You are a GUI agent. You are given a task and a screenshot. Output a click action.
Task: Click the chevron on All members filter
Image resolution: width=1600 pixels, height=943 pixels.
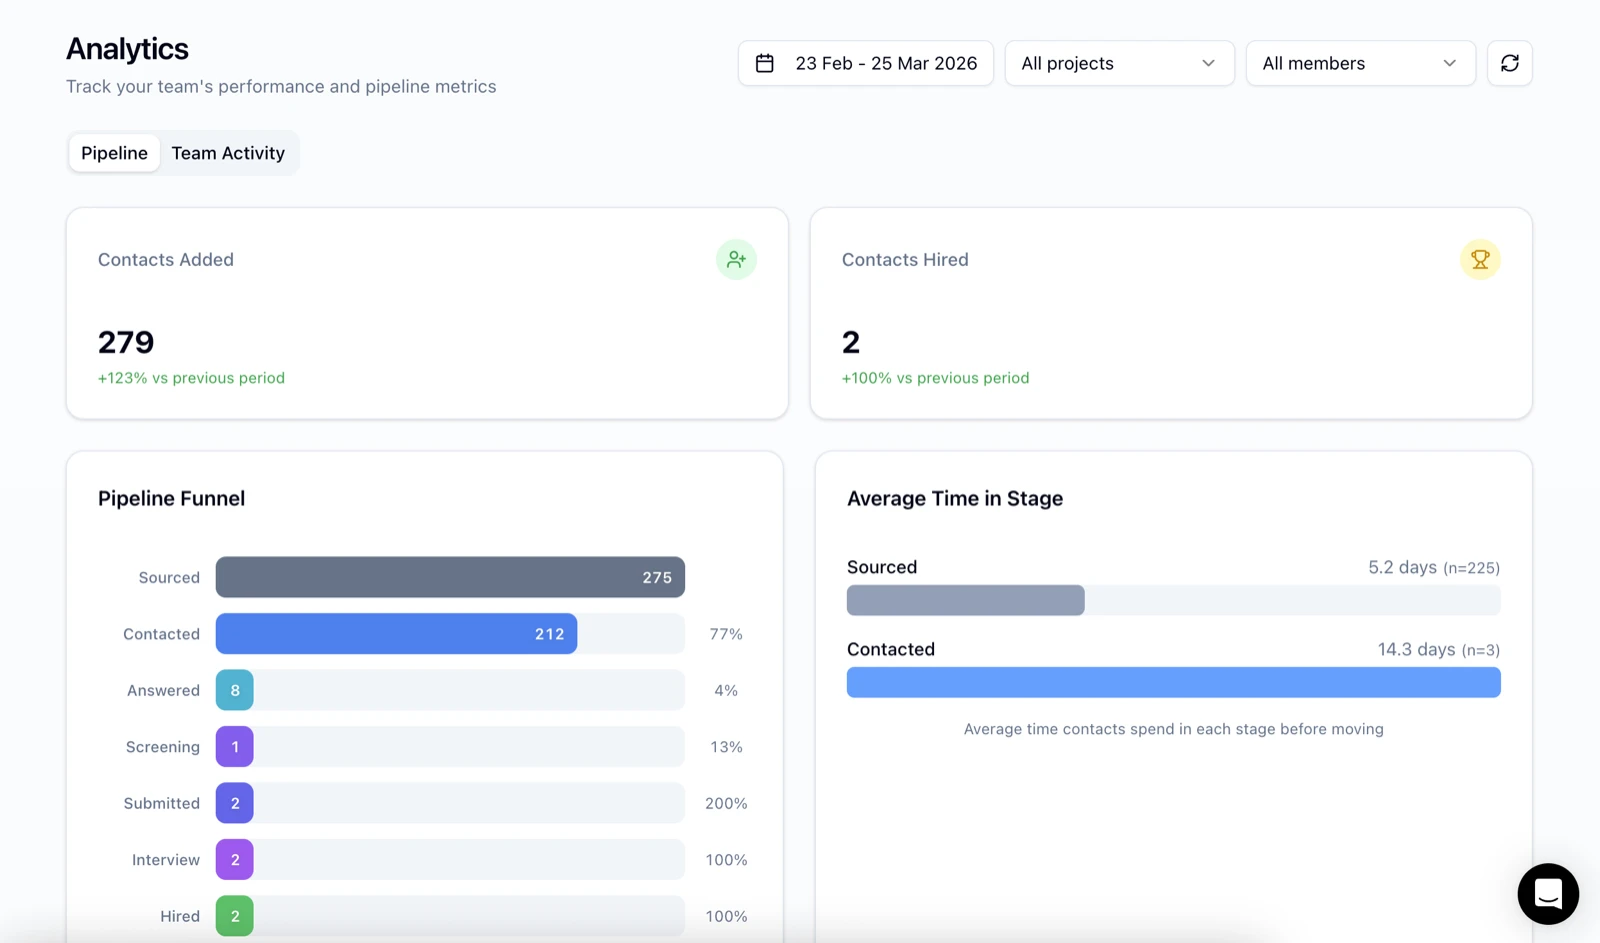(1449, 63)
